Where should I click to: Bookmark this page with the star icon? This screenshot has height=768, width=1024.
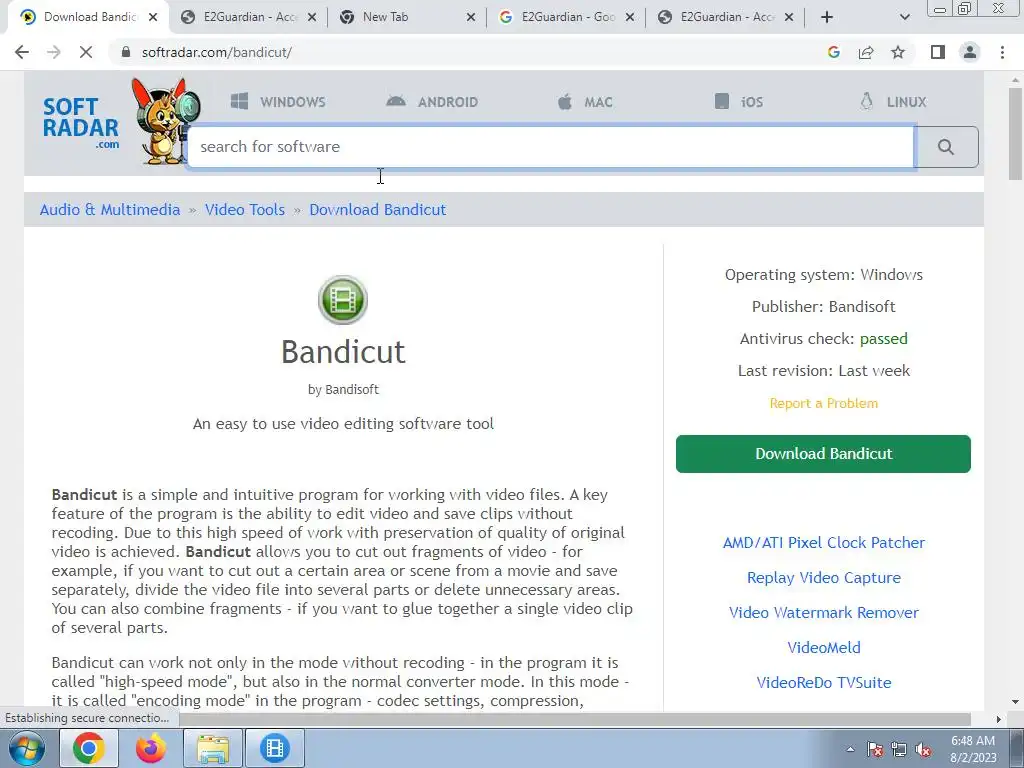pyautogui.click(x=898, y=52)
